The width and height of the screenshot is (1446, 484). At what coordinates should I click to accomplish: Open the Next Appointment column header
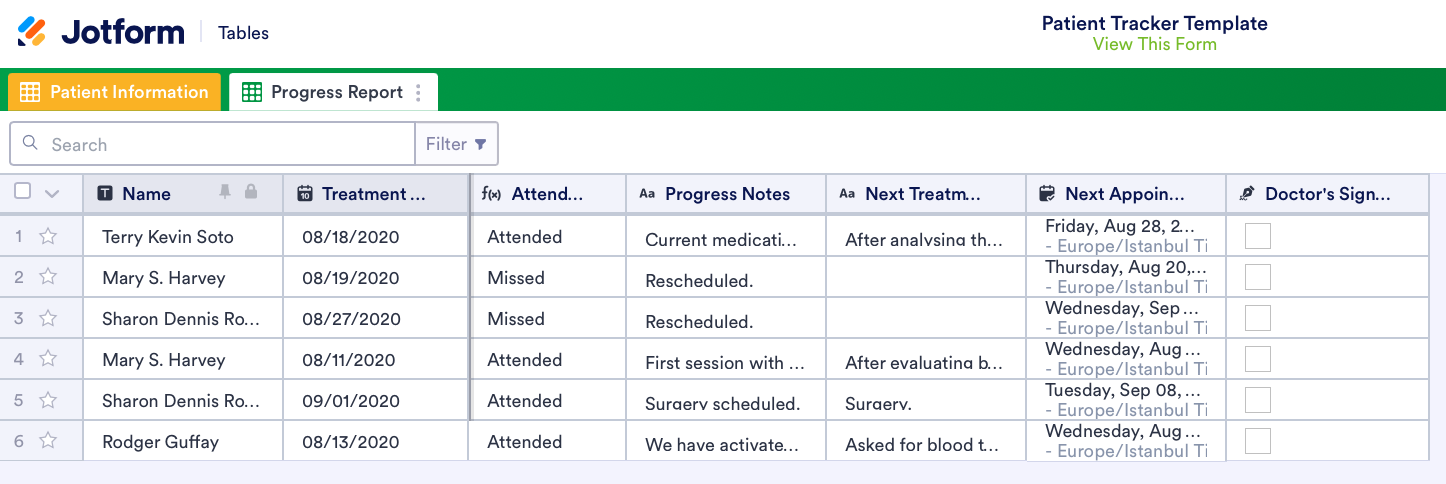point(1124,194)
